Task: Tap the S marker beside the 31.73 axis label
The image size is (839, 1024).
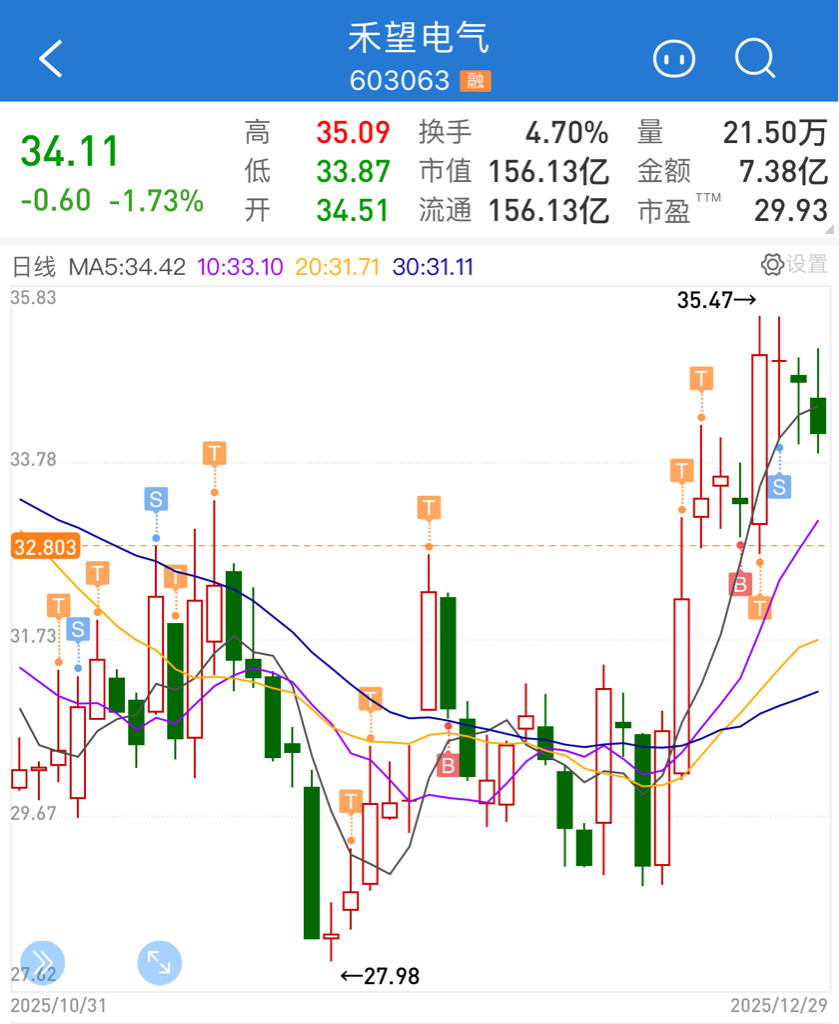Action: (78, 629)
